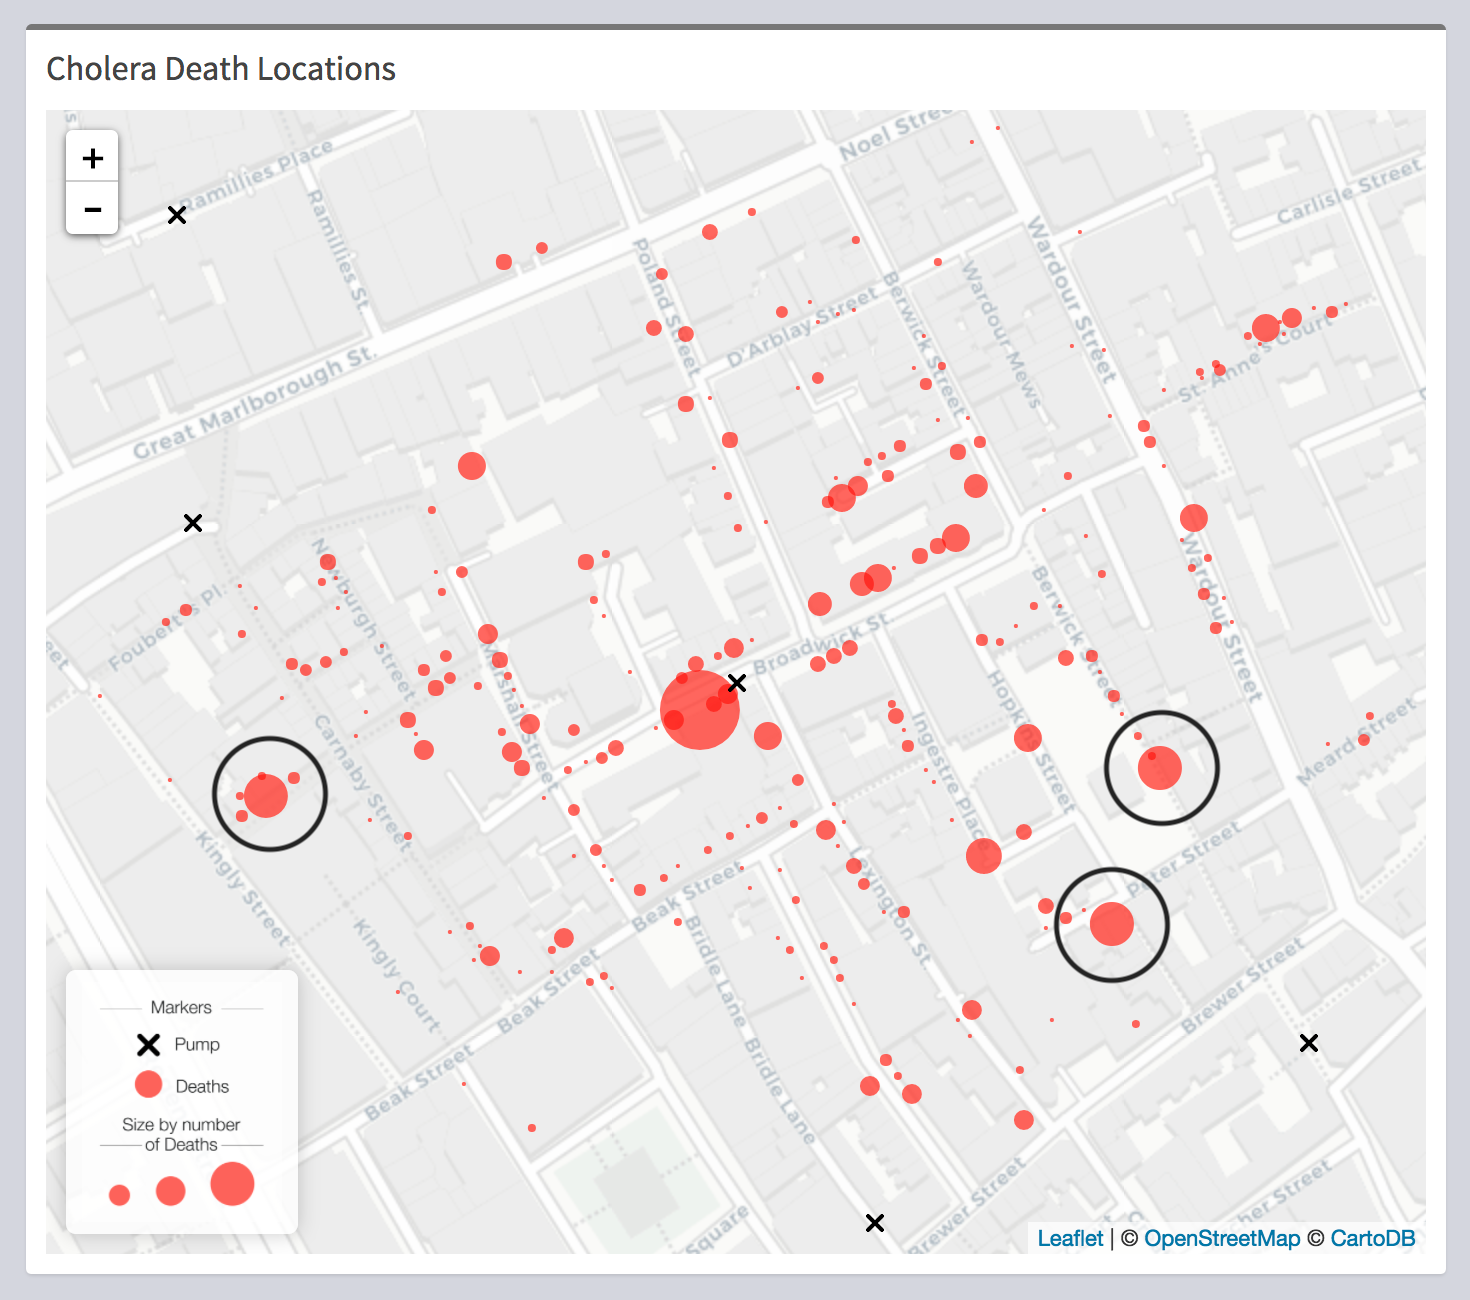The width and height of the screenshot is (1470, 1300).
Task: Select ringed death marker below Berwick Street
Action: pyautogui.click(x=1160, y=768)
